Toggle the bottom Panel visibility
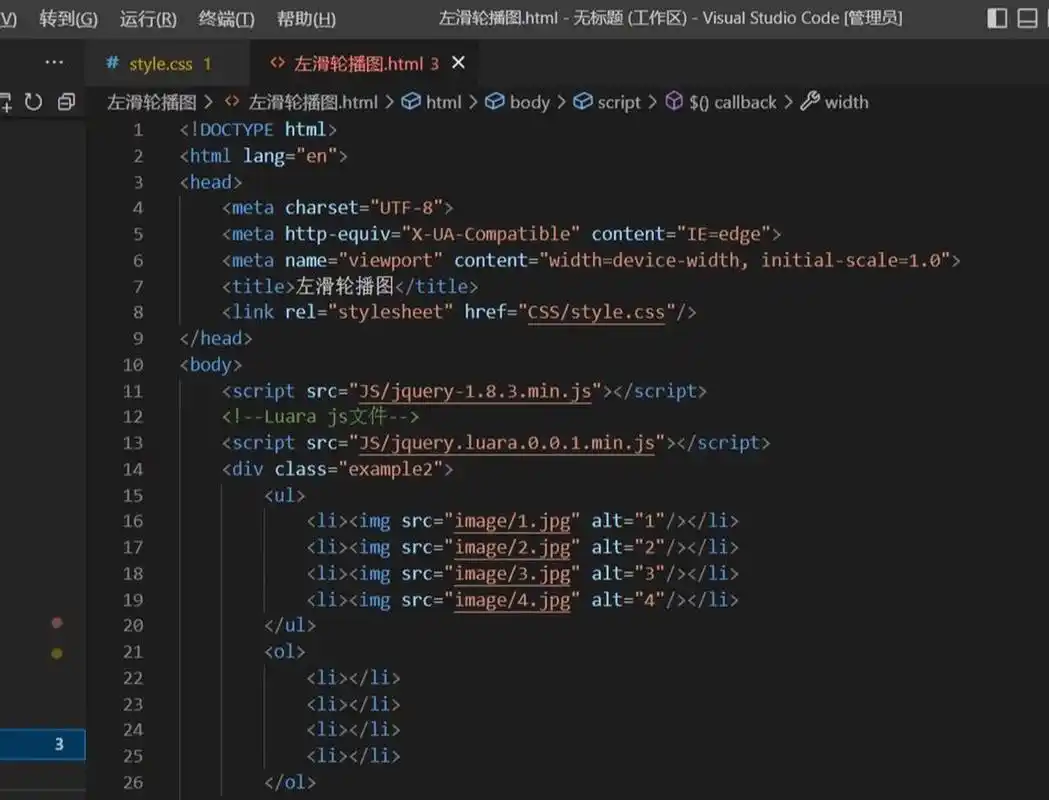Viewport: 1049px width, 800px height. pyautogui.click(x=1029, y=17)
